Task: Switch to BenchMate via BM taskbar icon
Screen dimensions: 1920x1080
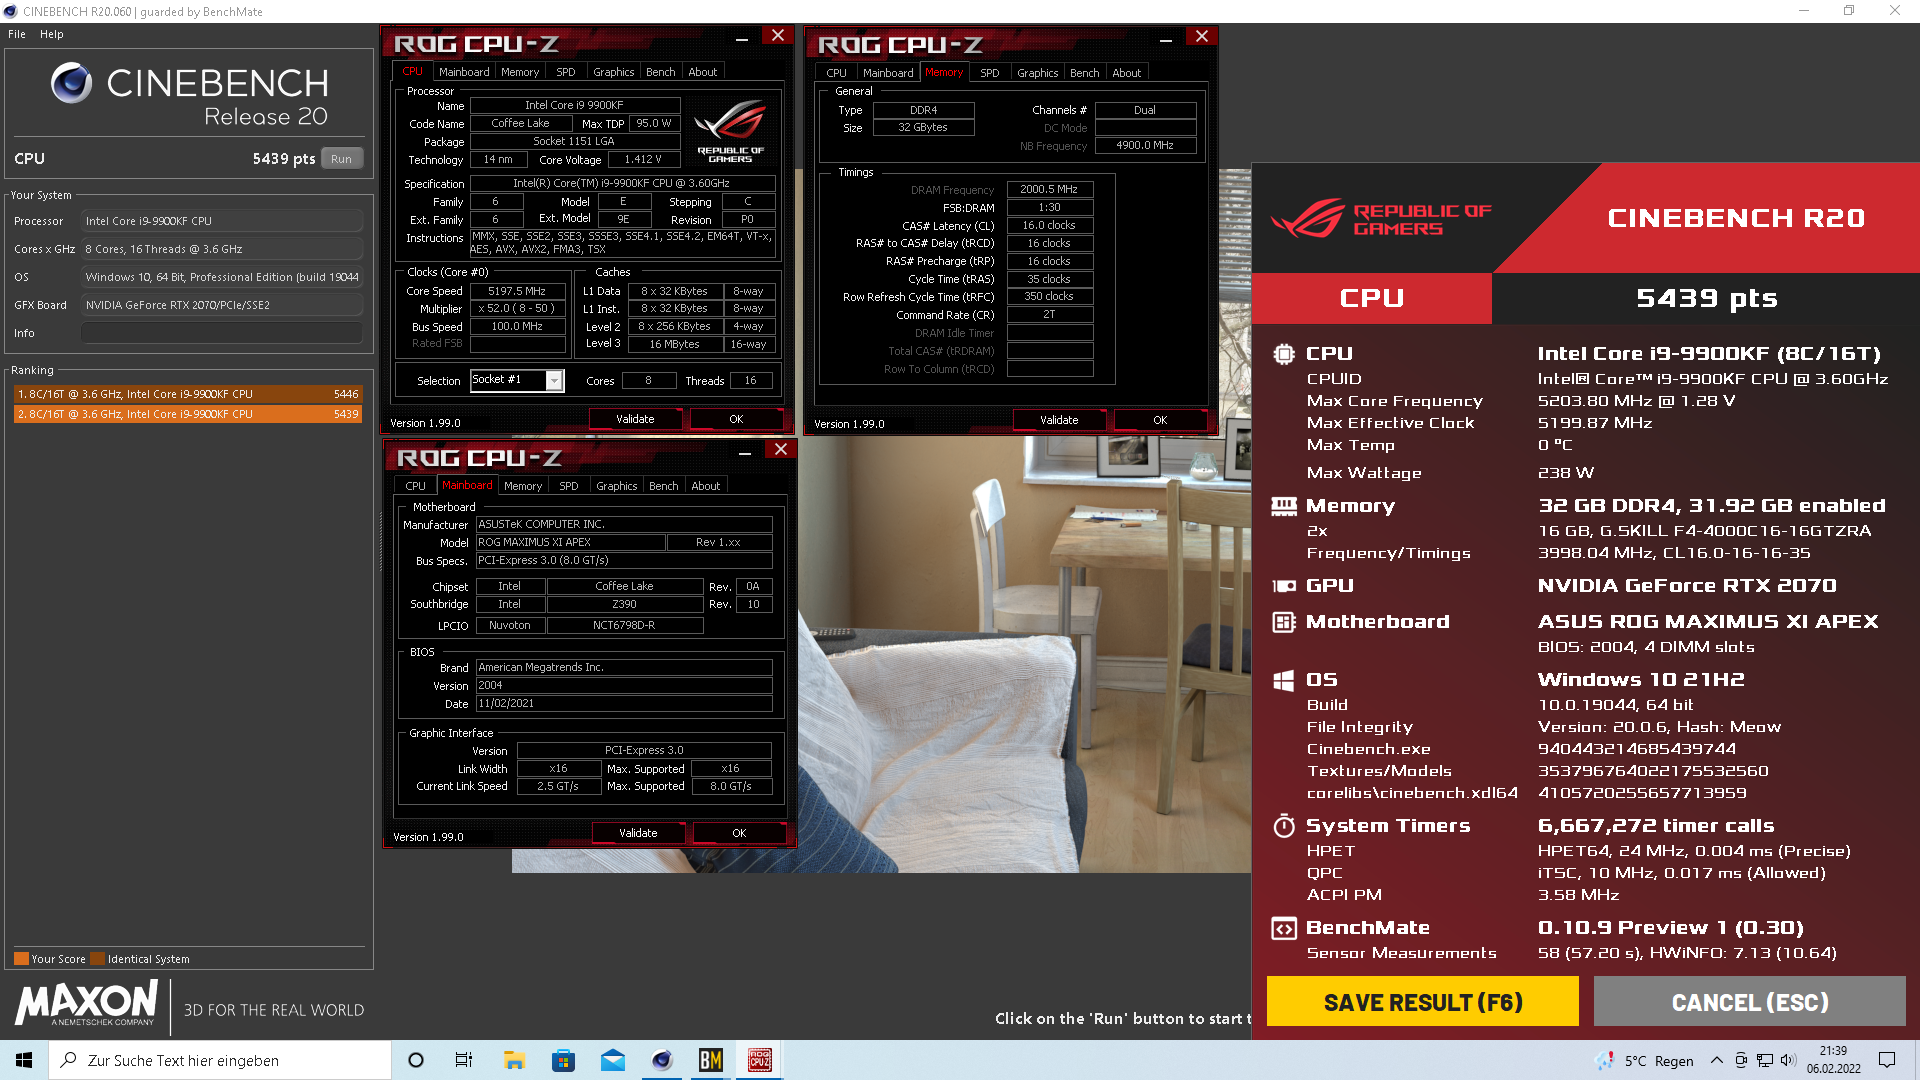Action: coord(710,1060)
